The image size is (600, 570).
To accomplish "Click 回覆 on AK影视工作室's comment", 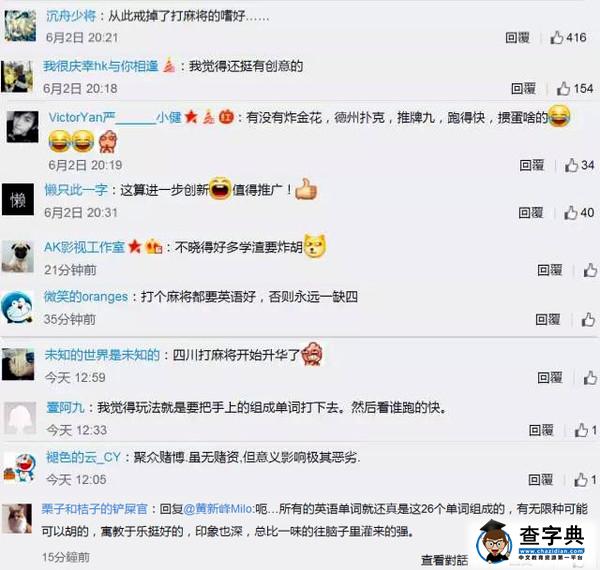I will click(549, 270).
